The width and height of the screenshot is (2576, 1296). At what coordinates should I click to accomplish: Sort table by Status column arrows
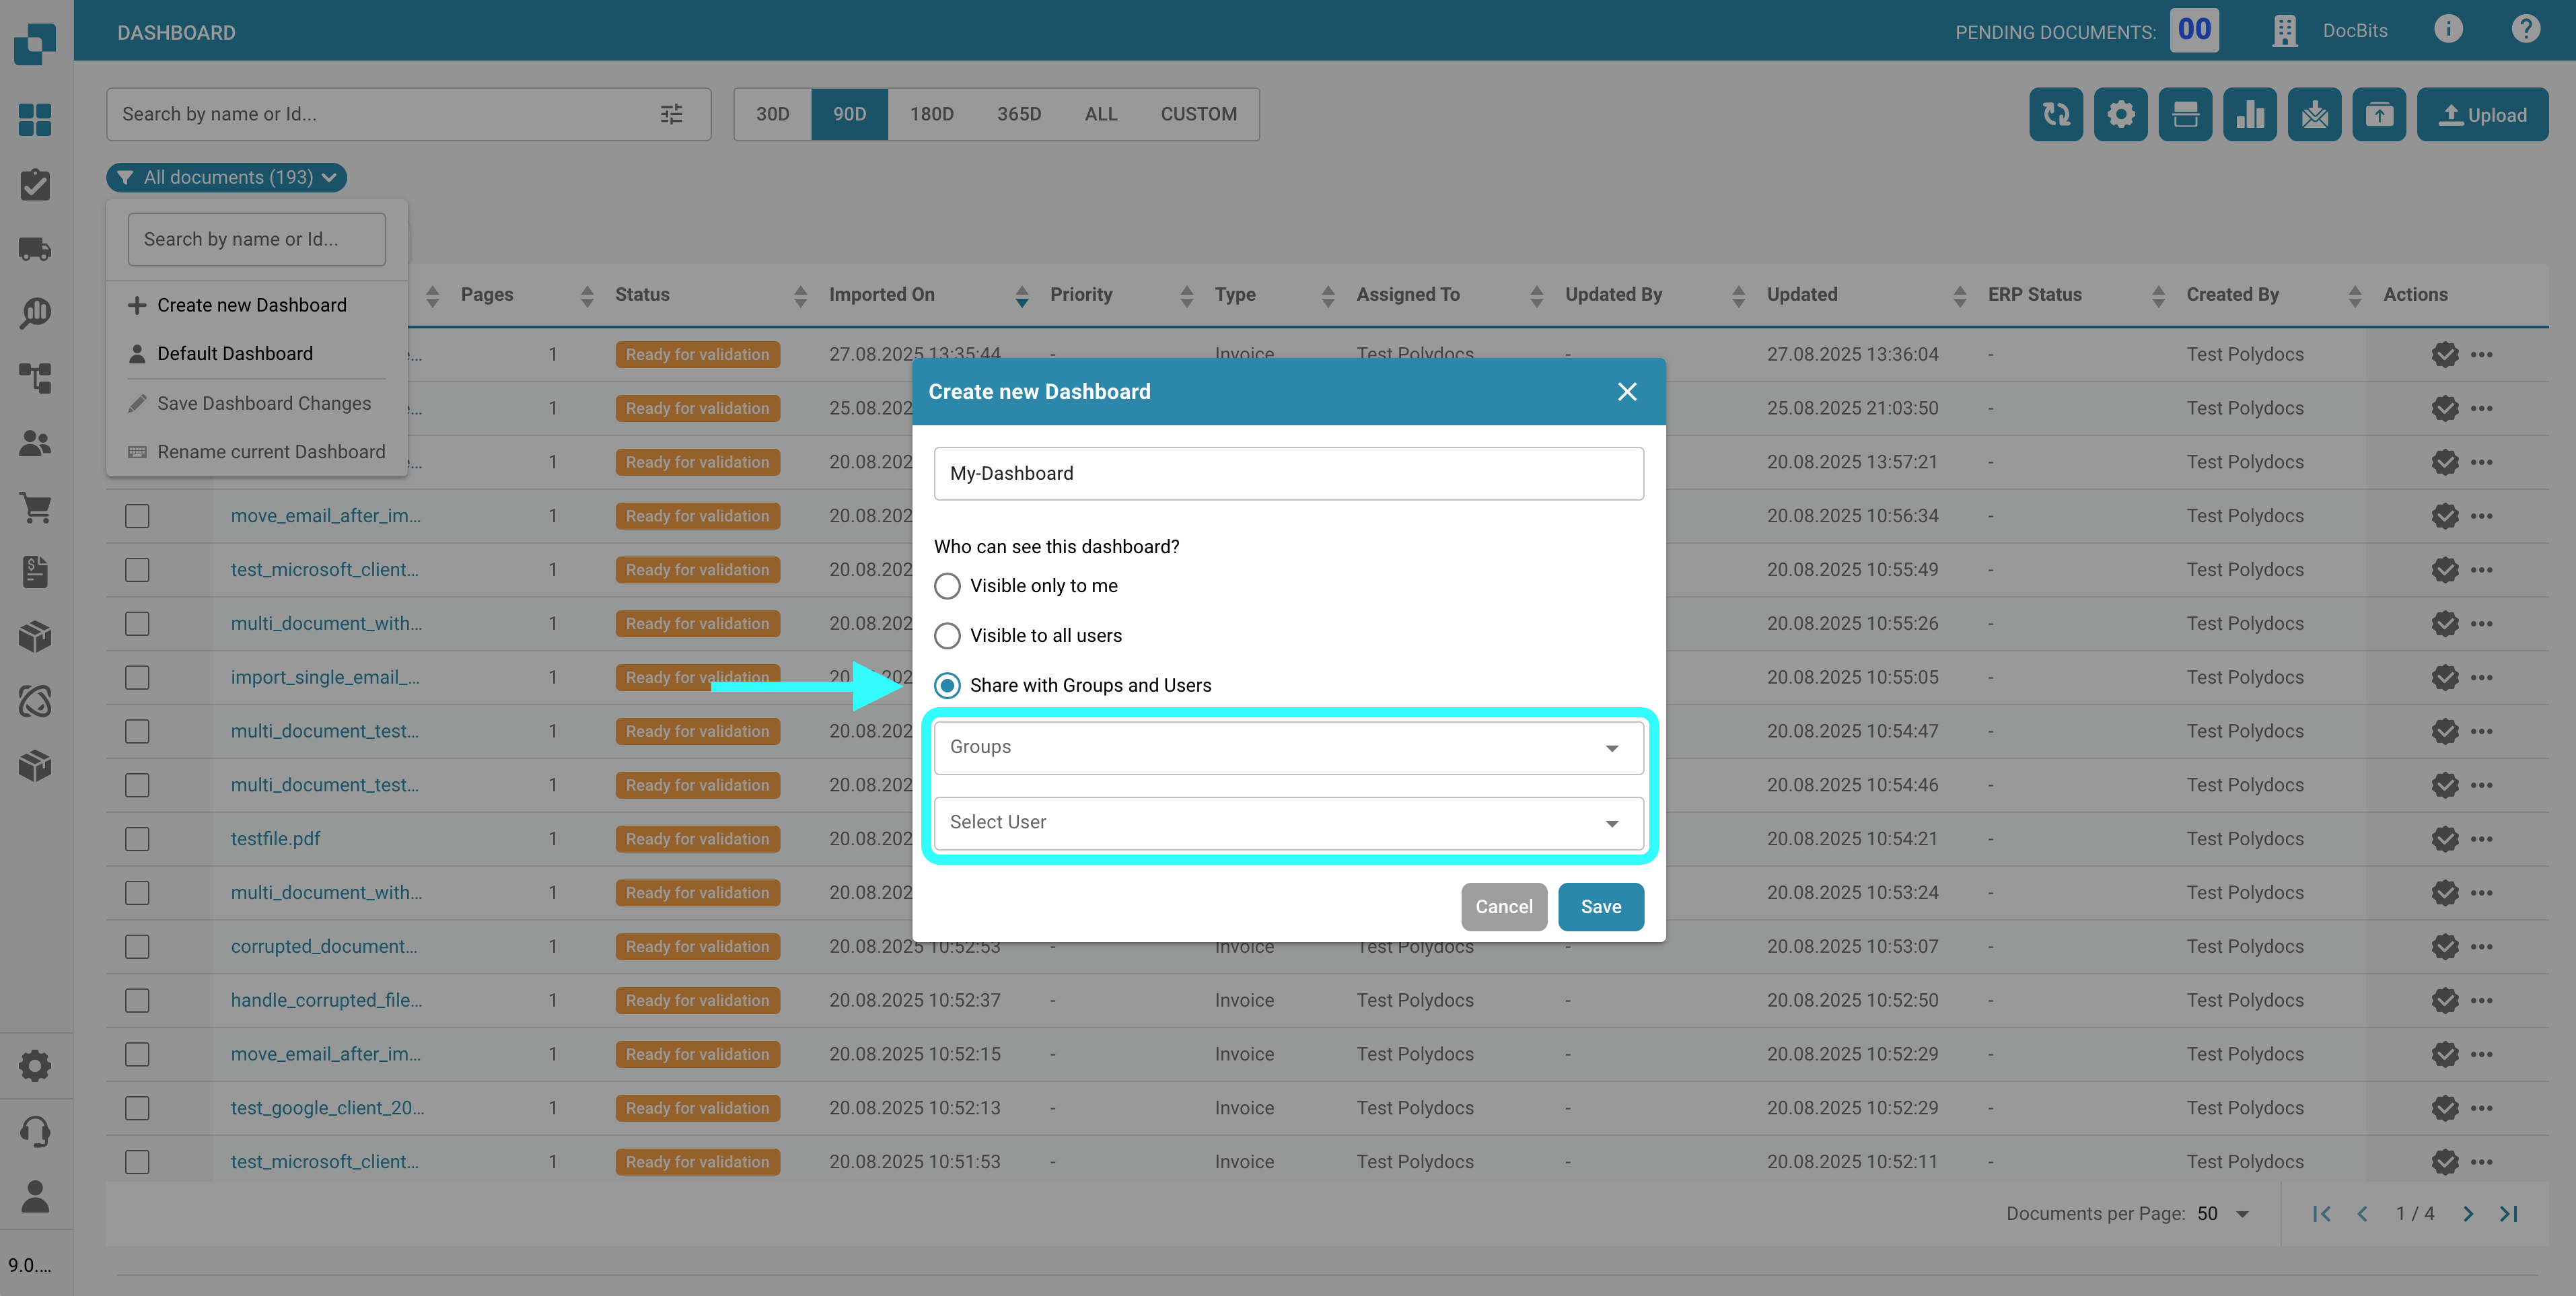pyautogui.click(x=800, y=295)
